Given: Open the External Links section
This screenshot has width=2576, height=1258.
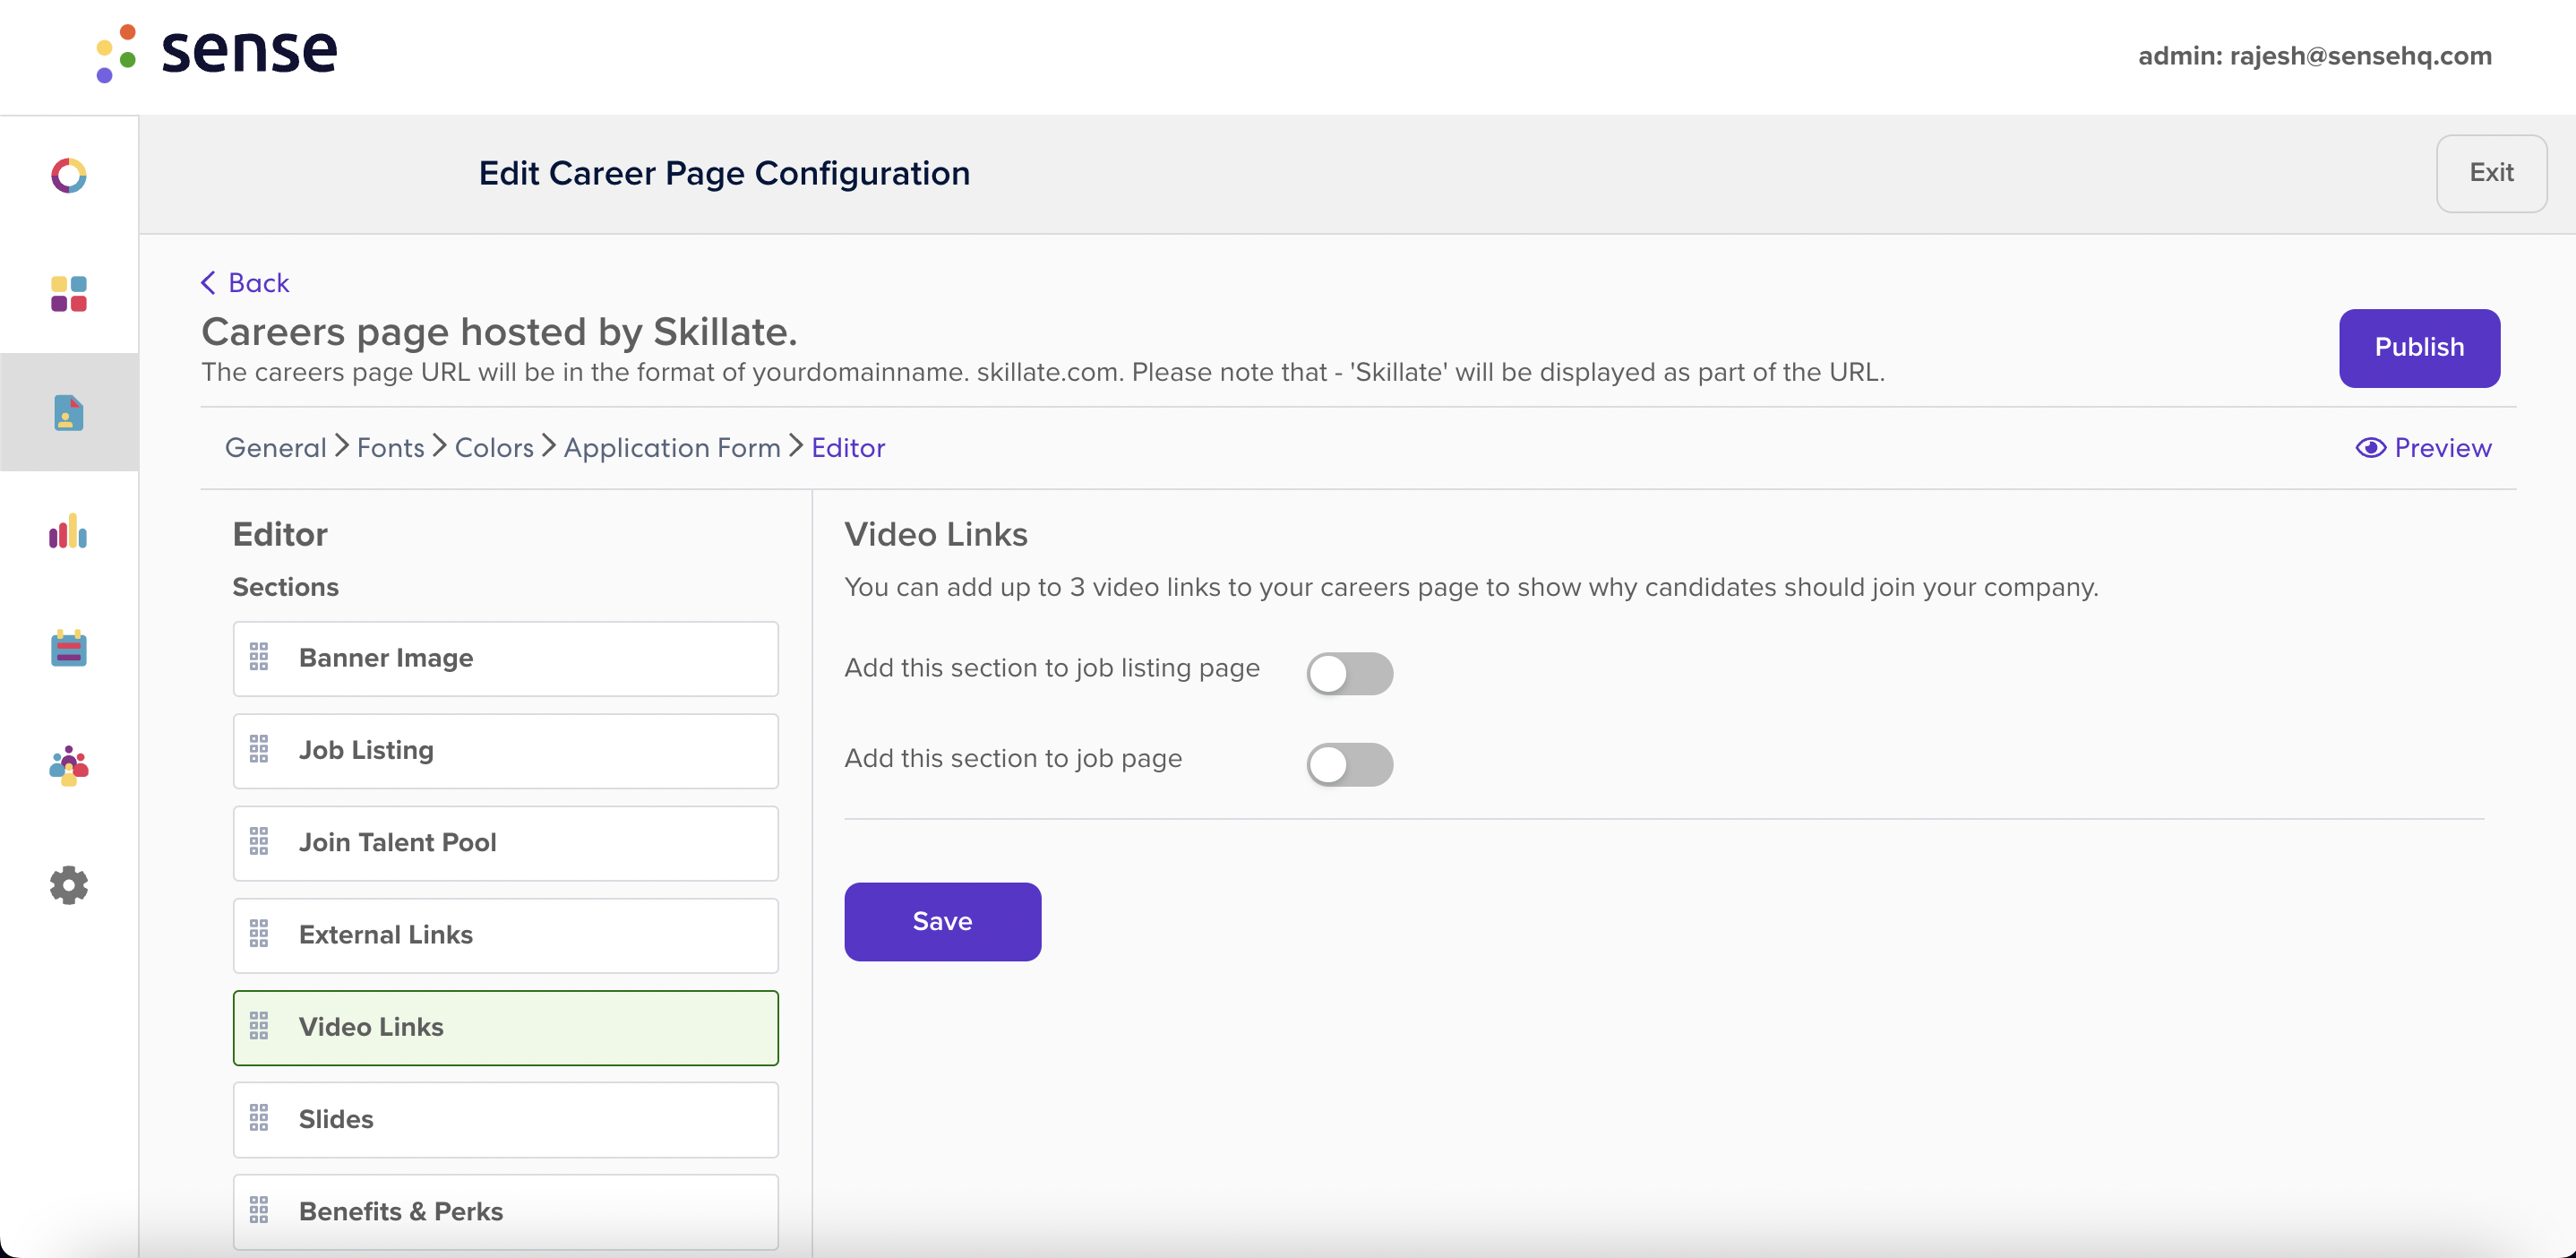Looking at the screenshot, I should point(505,935).
